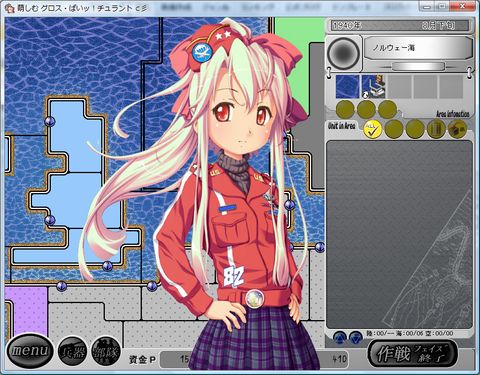Click the Area information label

[x=453, y=114]
